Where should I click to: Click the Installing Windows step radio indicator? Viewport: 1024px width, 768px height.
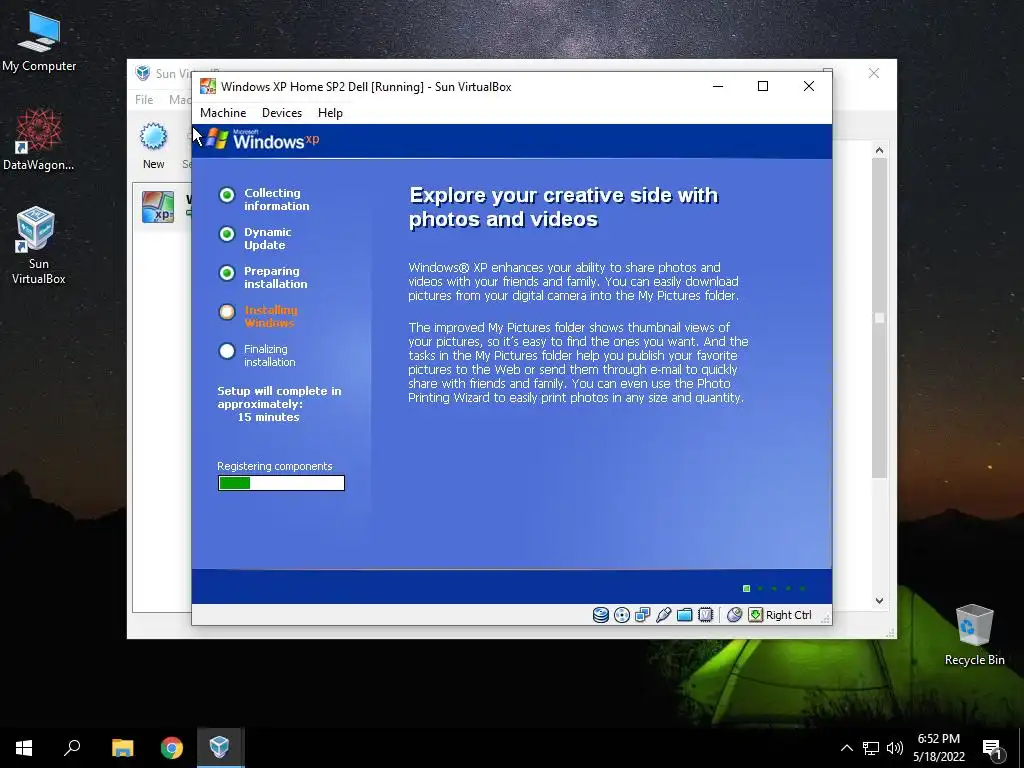227,312
